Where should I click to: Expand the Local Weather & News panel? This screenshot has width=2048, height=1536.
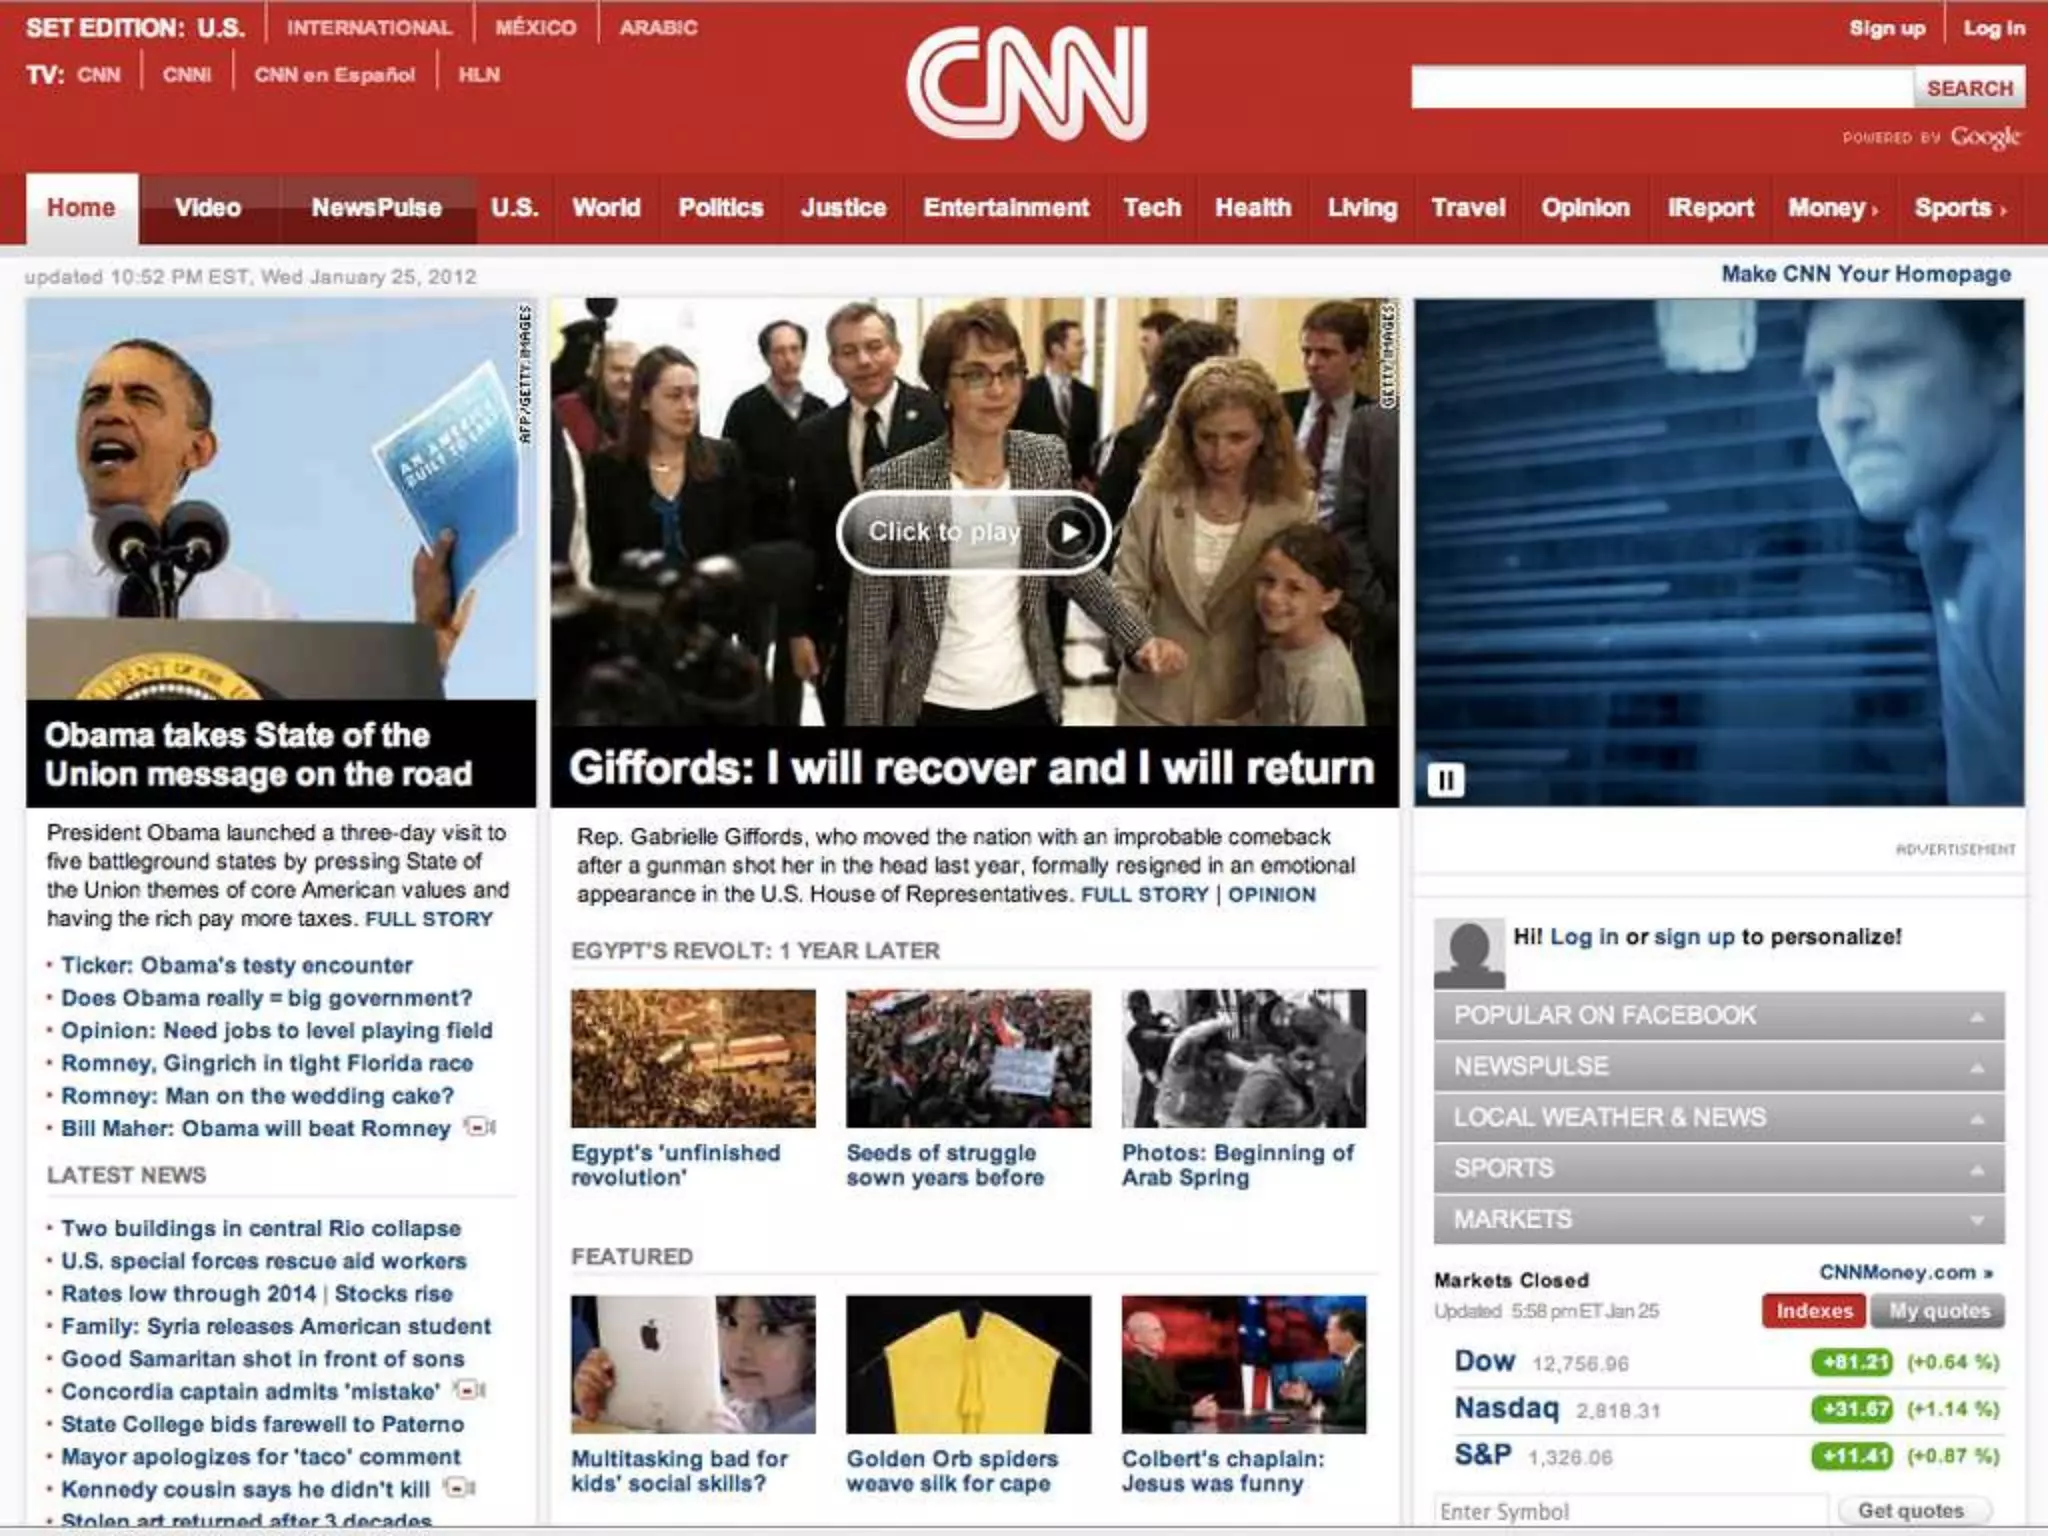coord(1718,1117)
